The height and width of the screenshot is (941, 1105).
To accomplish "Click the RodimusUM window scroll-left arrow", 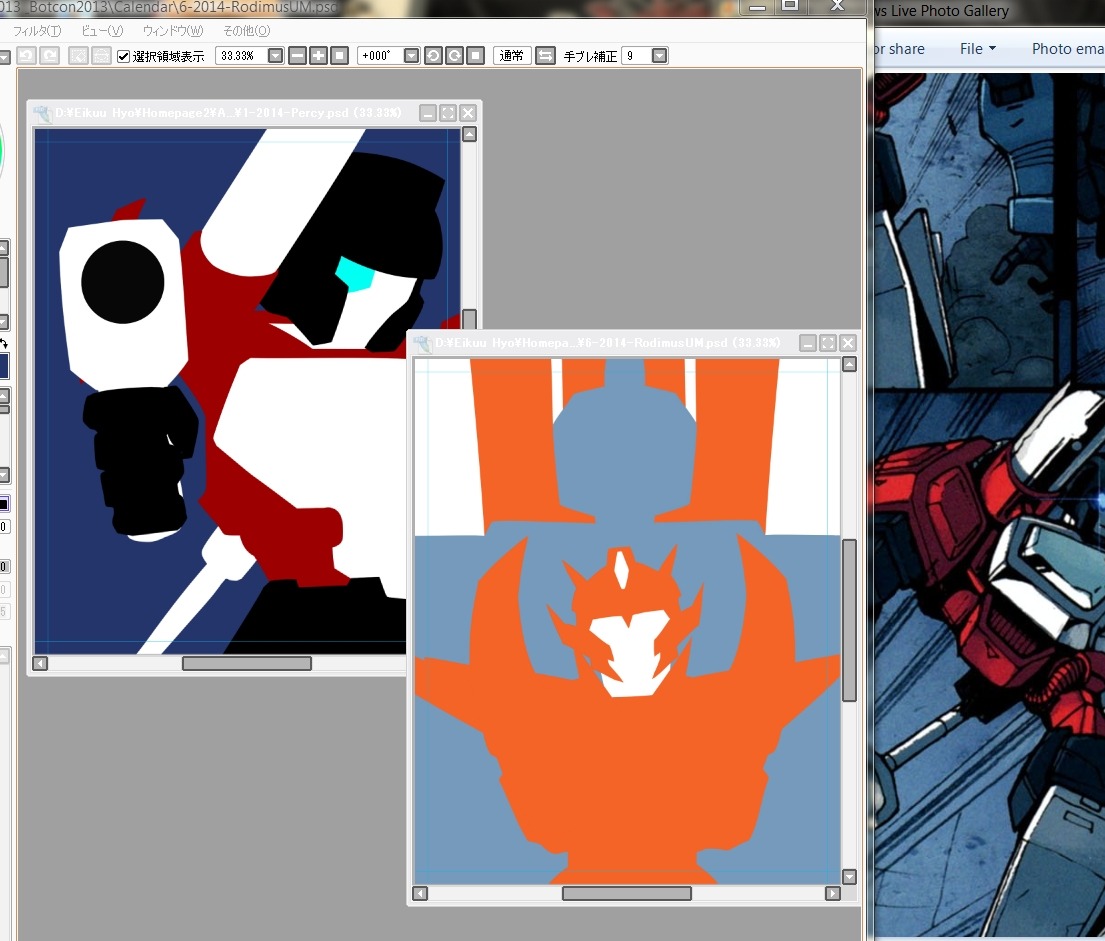I will [420, 894].
